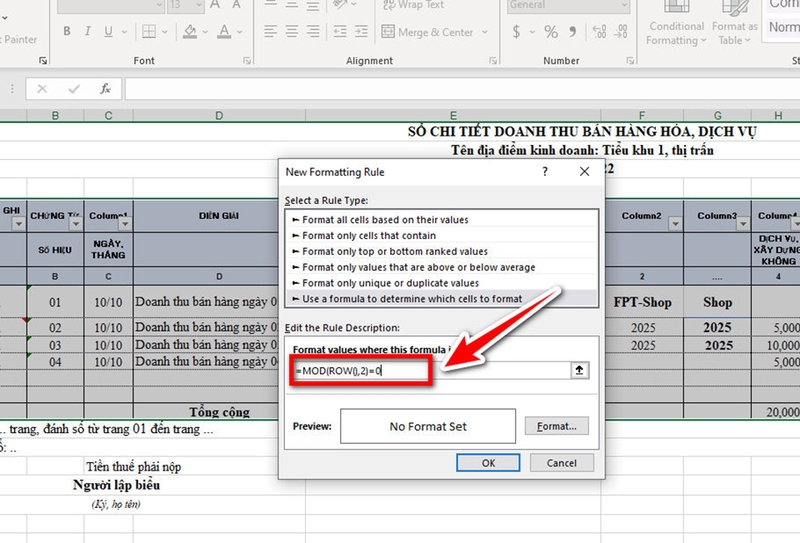Open Alignment settings dialog launcher
This screenshot has width=800, height=543.
[x=493, y=61]
